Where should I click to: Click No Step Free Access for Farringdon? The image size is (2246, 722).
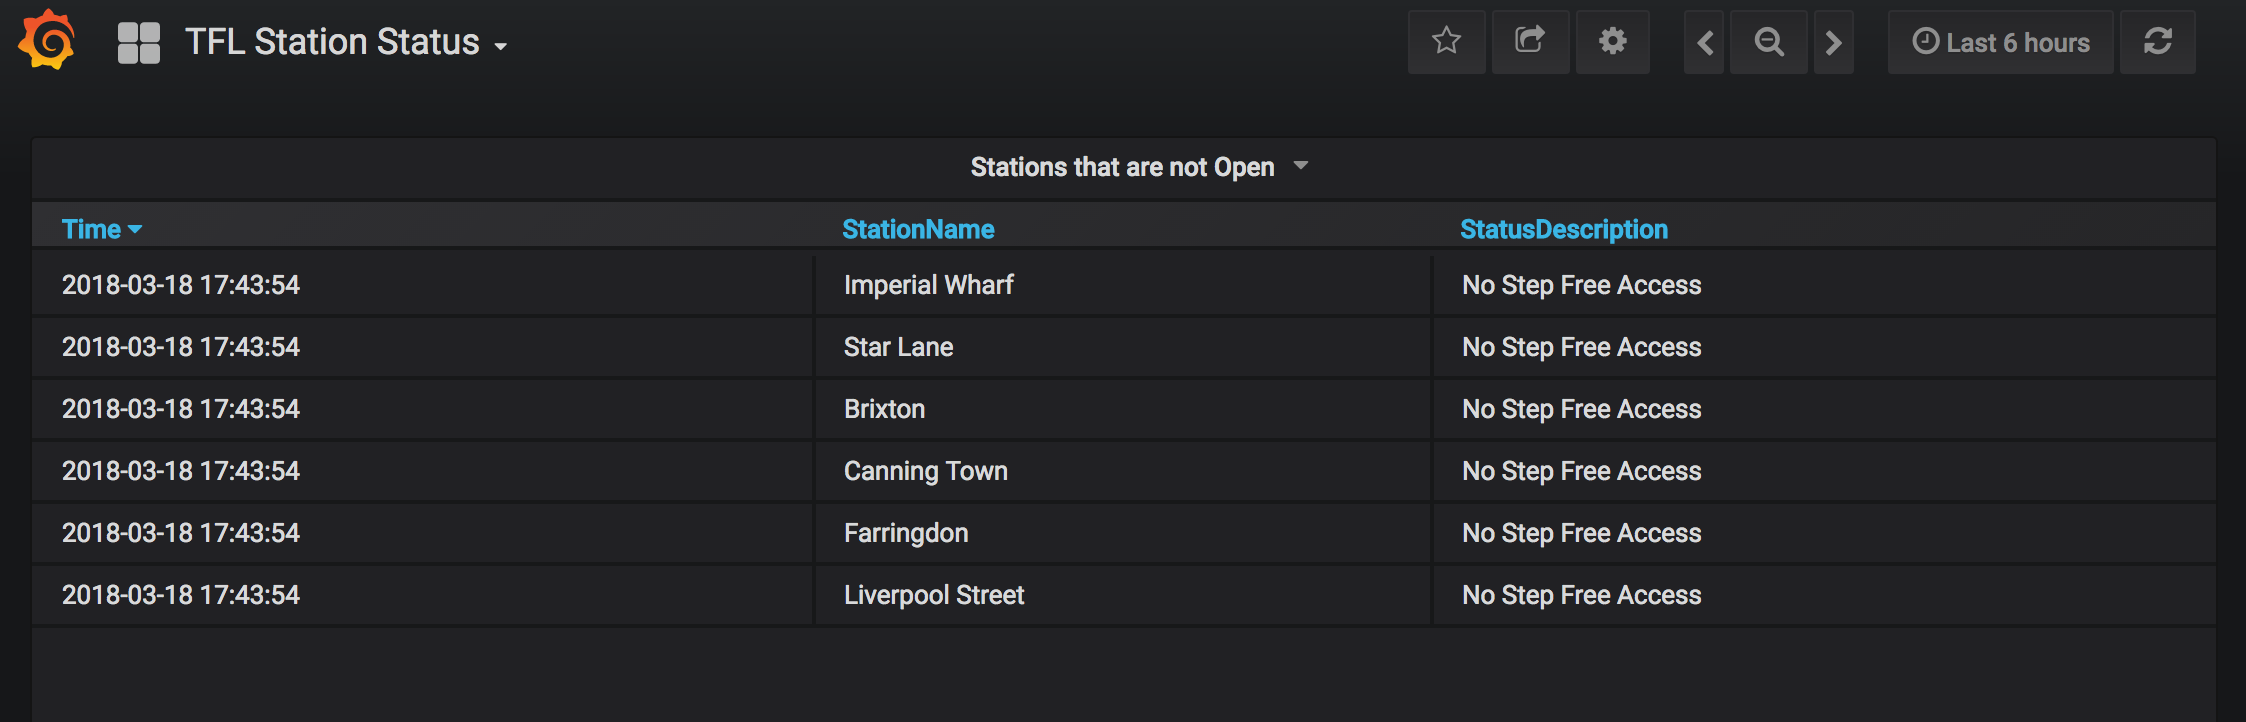coord(1581,533)
